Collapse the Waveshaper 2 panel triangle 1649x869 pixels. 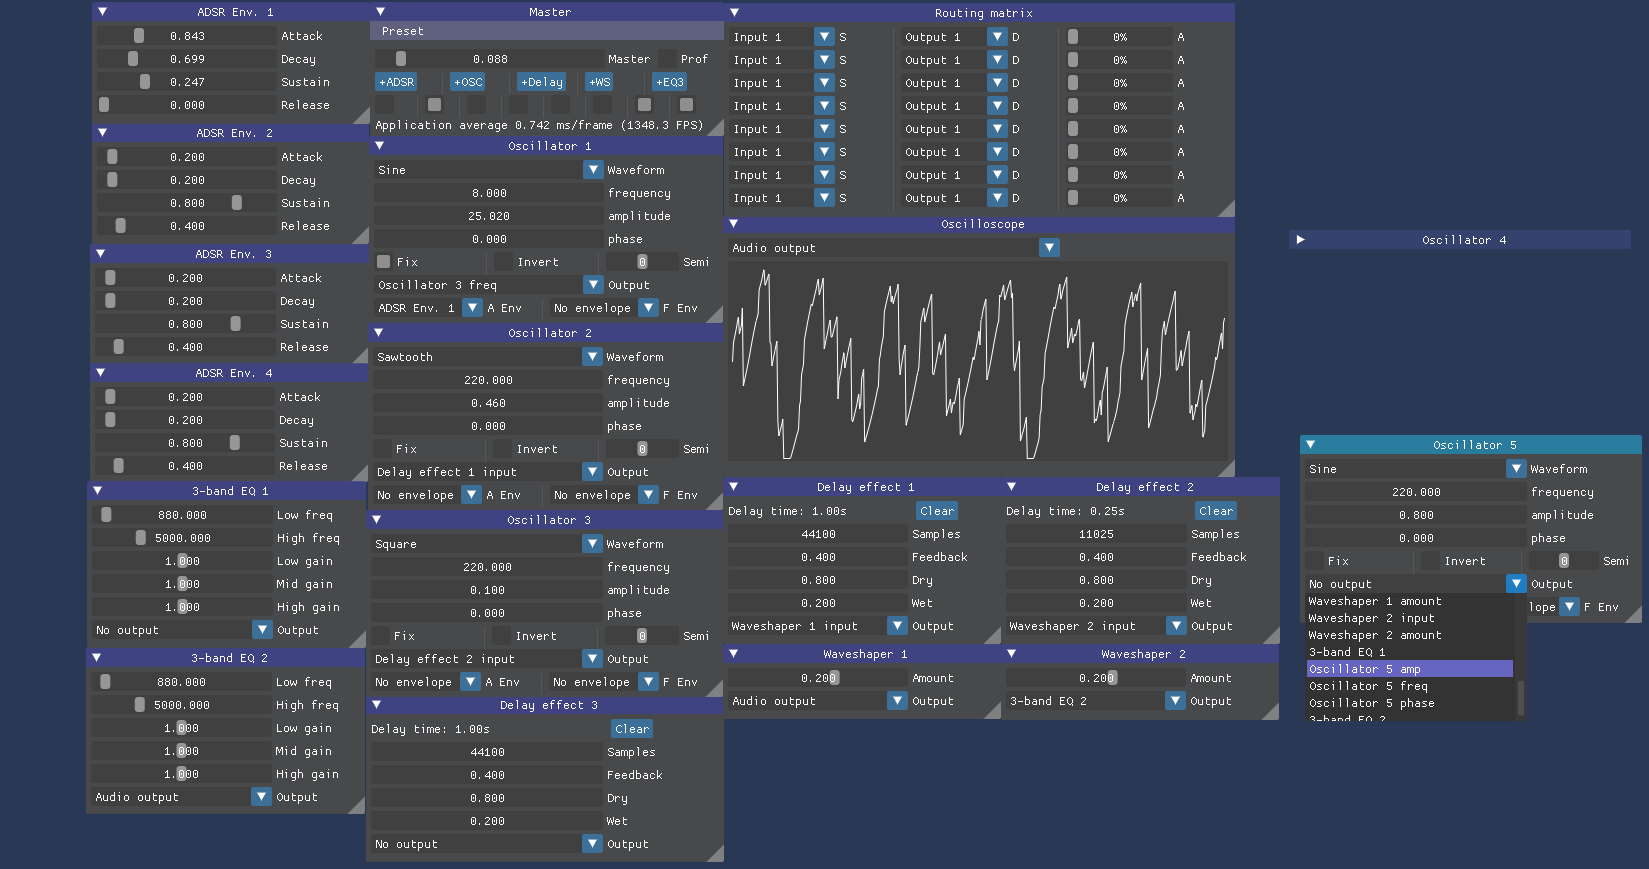[1012, 653]
